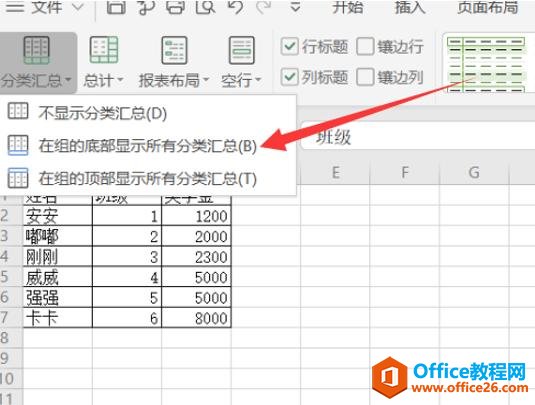This screenshot has height=405, width=535.
Task: Expand the quick access toolbar more arrow
Action: pos(295,7)
